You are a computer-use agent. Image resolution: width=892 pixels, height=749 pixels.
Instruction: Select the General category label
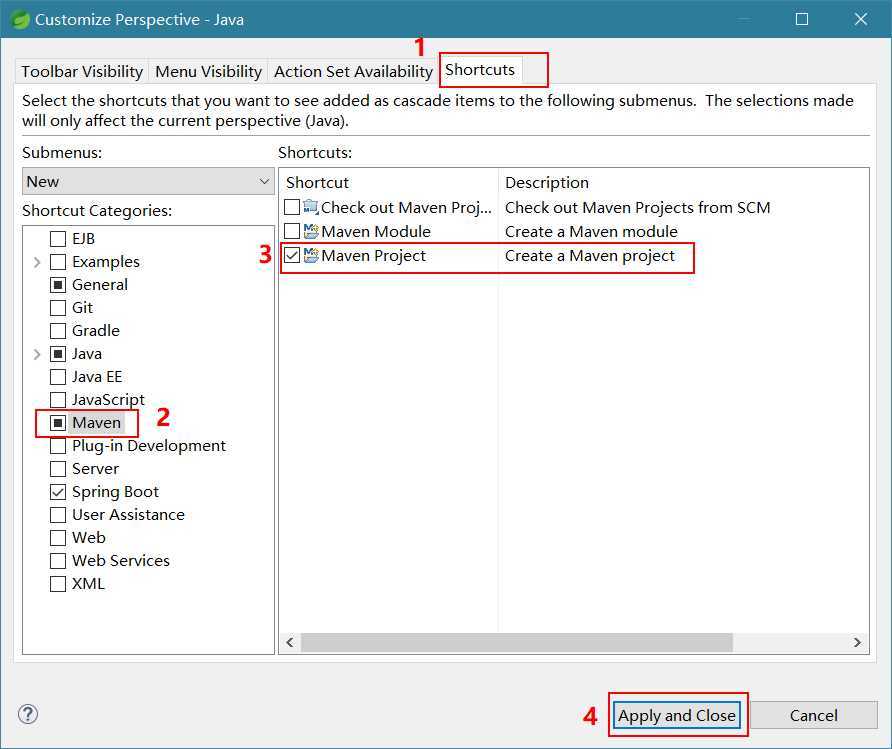click(x=100, y=284)
